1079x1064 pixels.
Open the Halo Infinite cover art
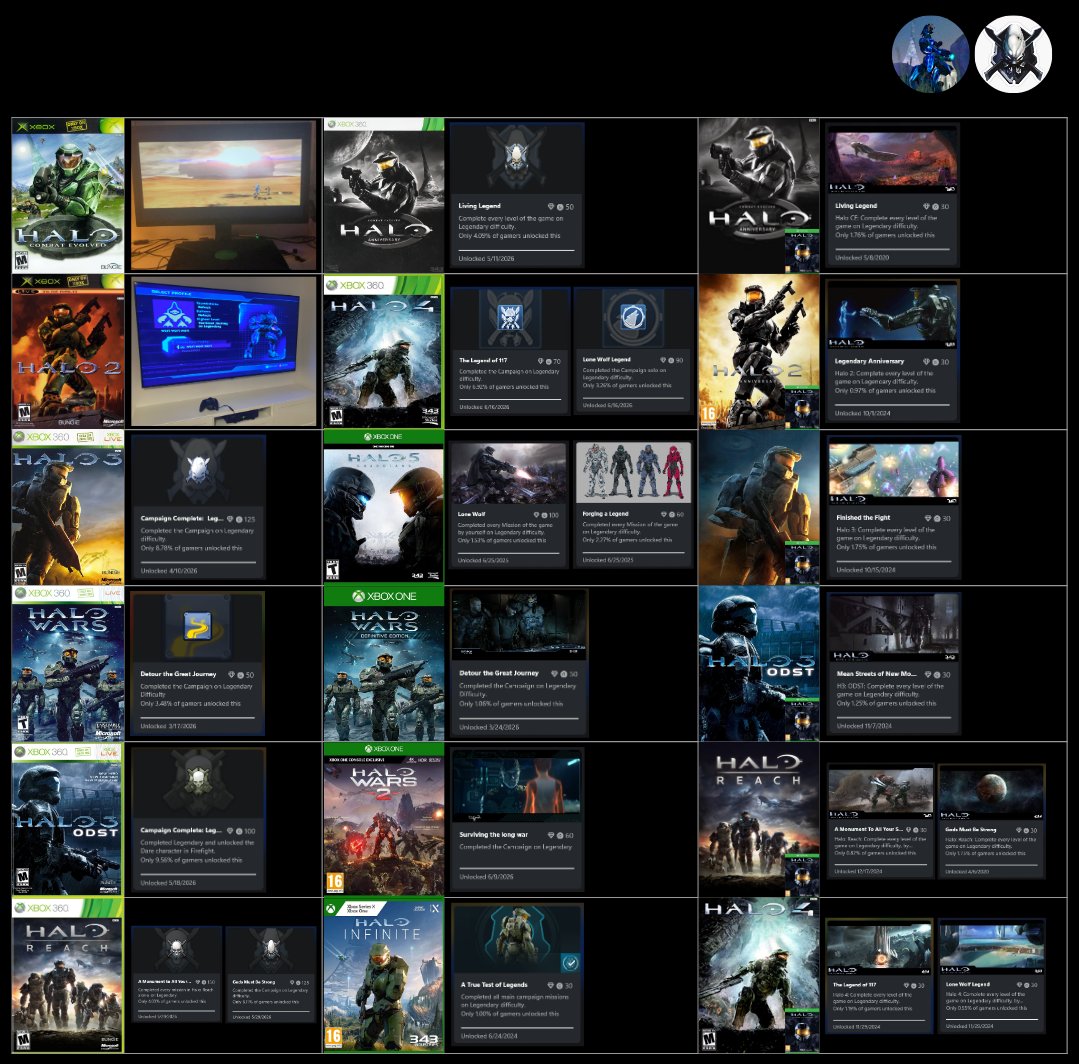click(384, 976)
